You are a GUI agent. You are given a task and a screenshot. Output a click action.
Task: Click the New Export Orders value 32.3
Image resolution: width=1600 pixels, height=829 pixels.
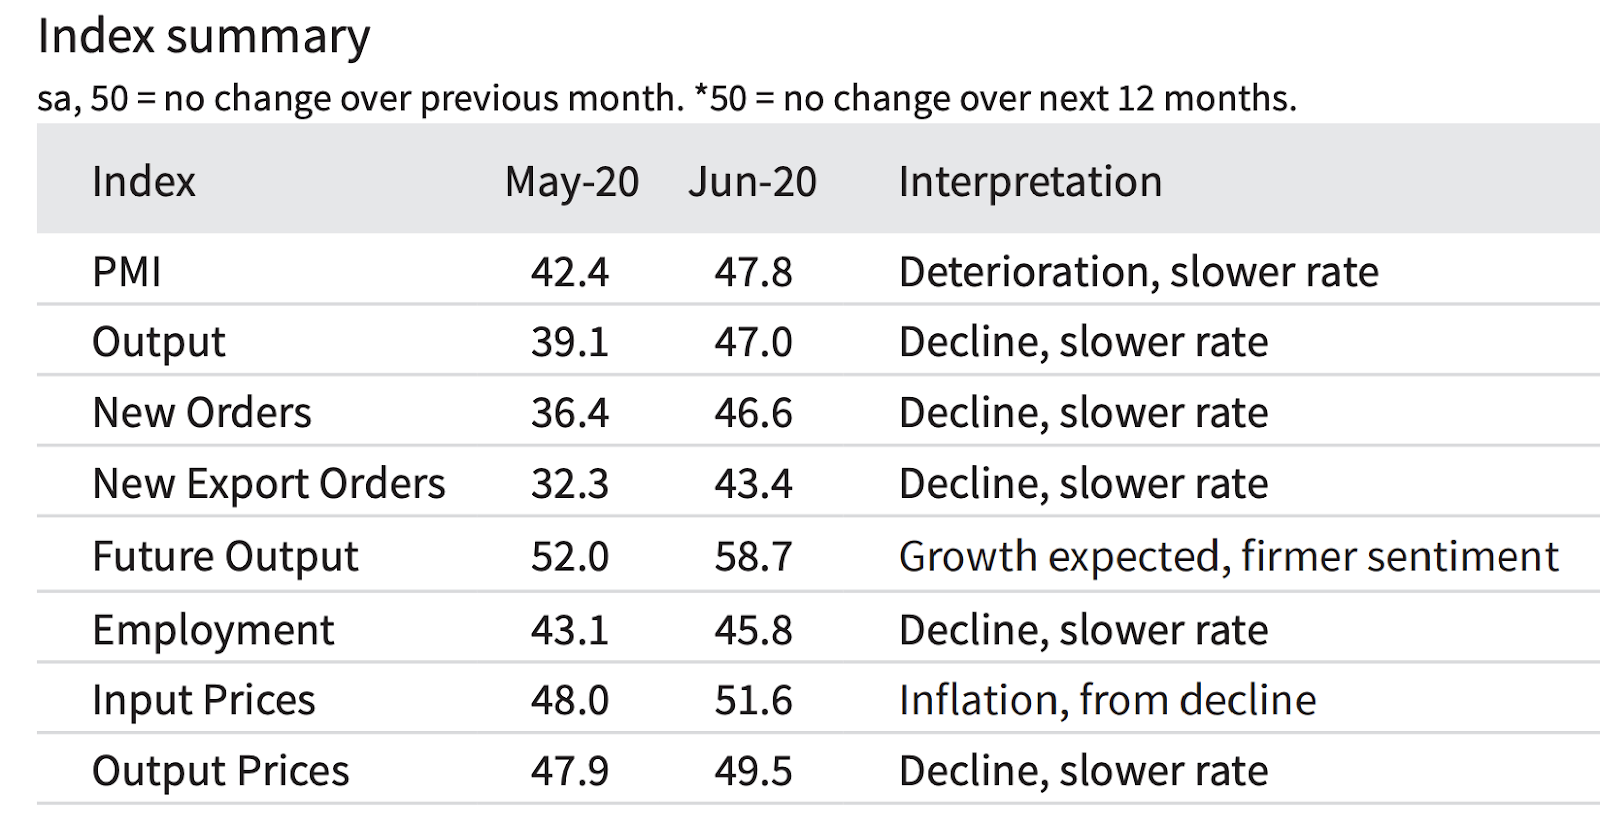[569, 484]
